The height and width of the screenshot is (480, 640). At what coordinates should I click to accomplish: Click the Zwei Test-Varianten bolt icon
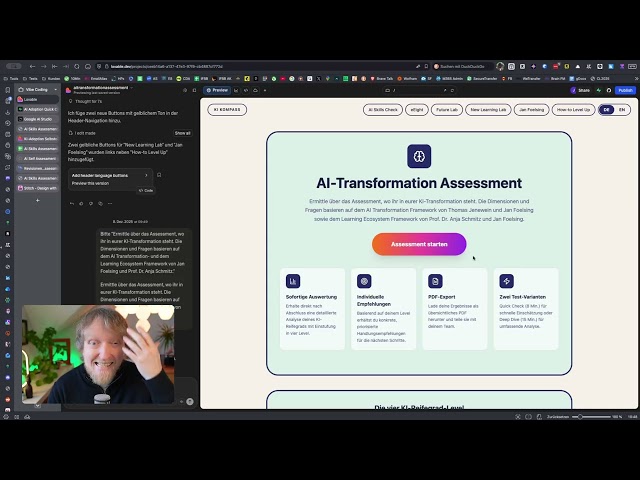[x=507, y=281]
